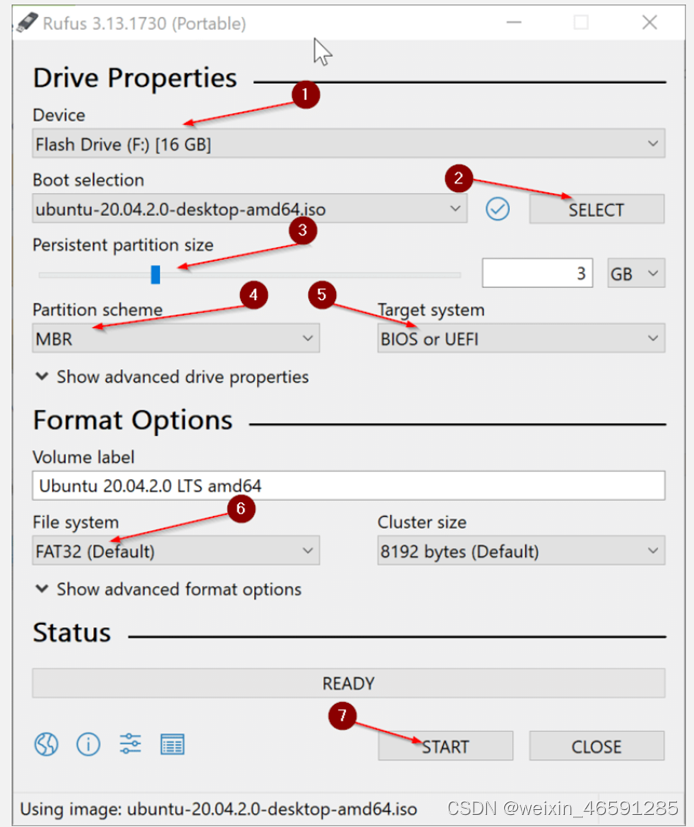Click the ISO checksum checkmark icon

[x=497, y=209]
